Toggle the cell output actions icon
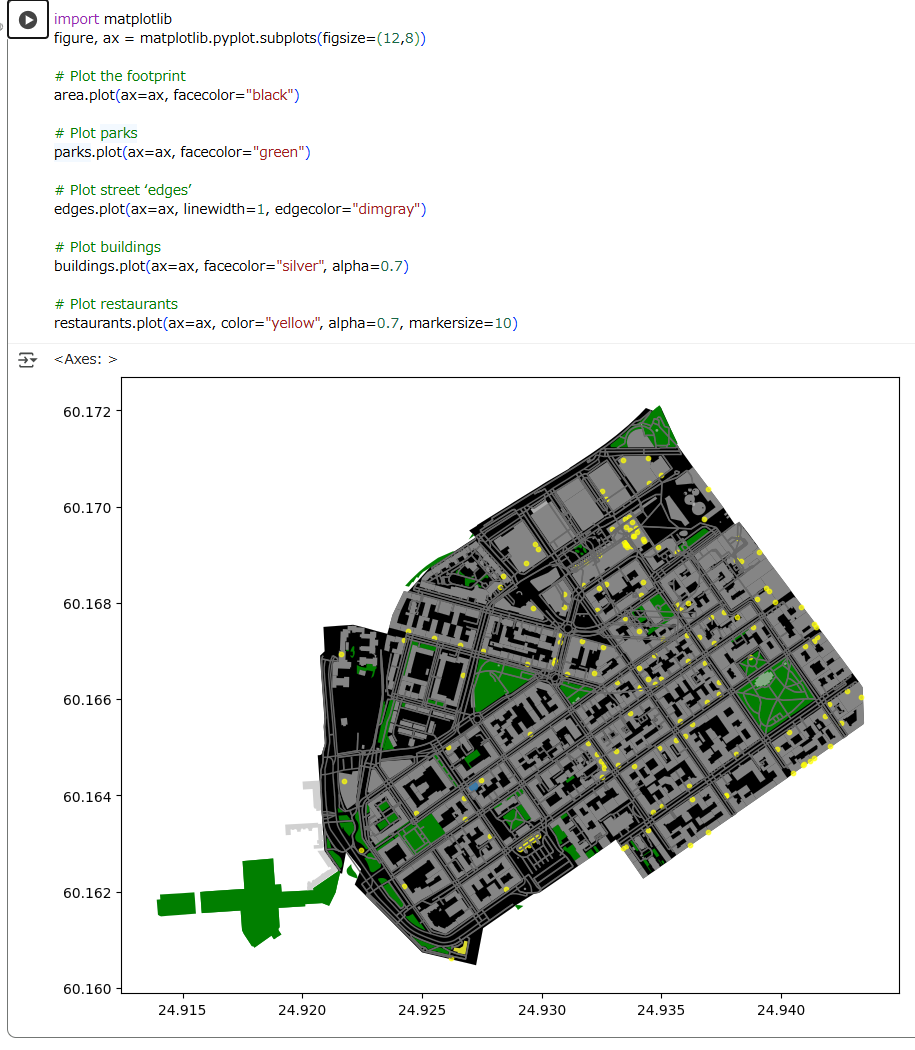 point(27,360)
